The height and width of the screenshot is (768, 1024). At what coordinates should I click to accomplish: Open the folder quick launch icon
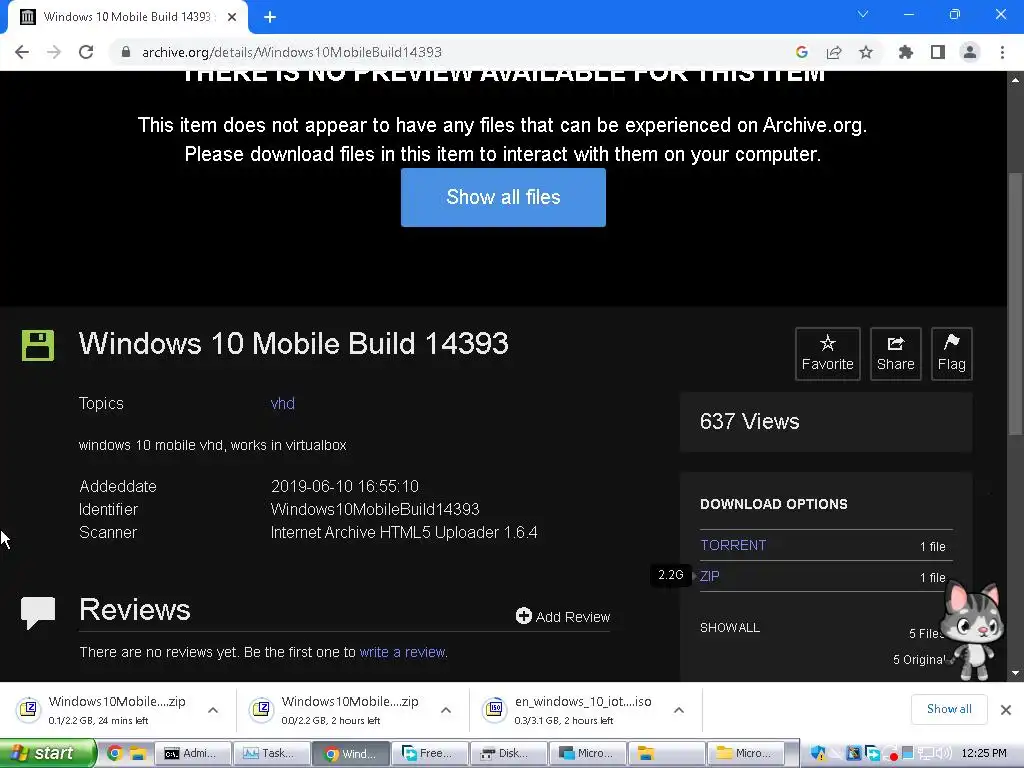(x=137, y=753)
